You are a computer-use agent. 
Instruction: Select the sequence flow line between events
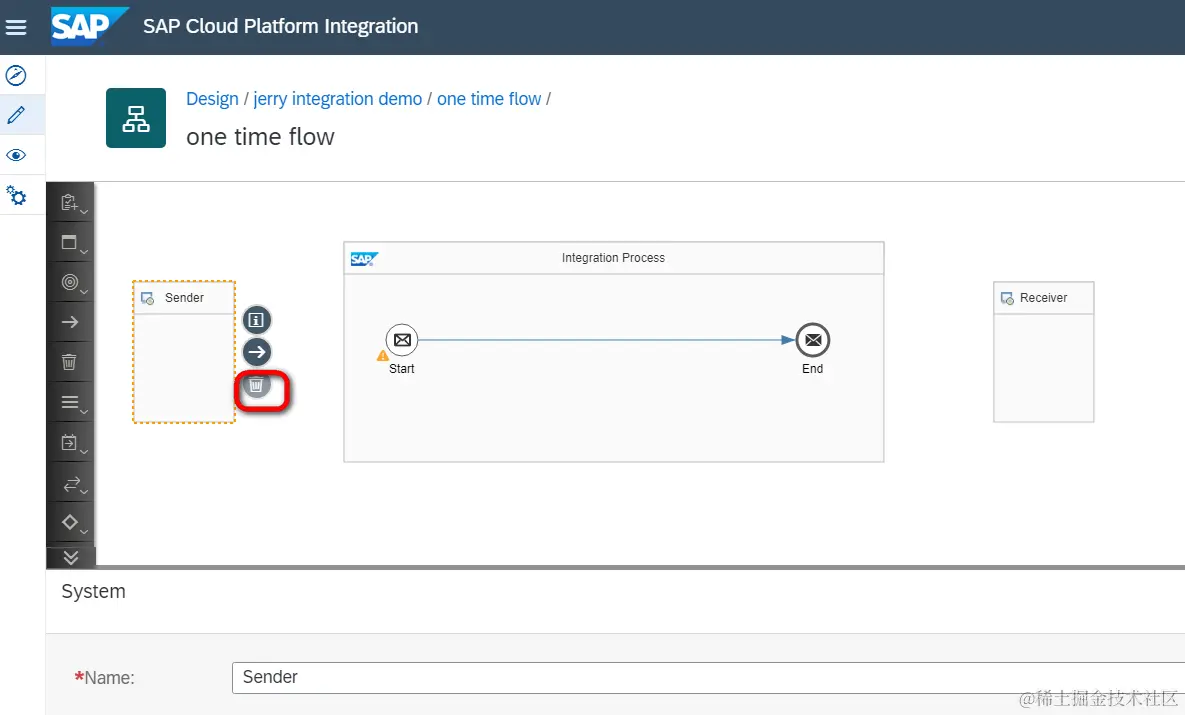(x=607, y=340)
